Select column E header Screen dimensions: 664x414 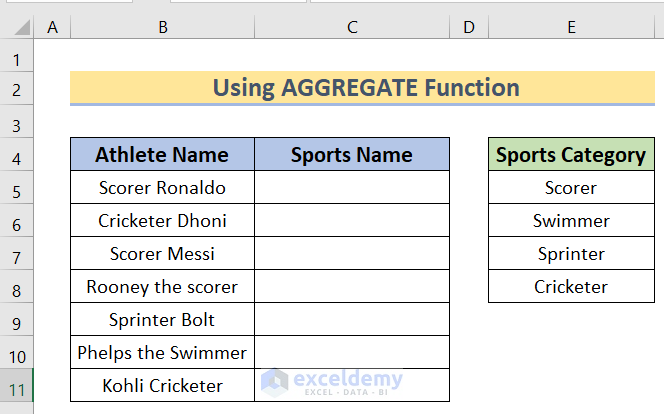[571, 28]
